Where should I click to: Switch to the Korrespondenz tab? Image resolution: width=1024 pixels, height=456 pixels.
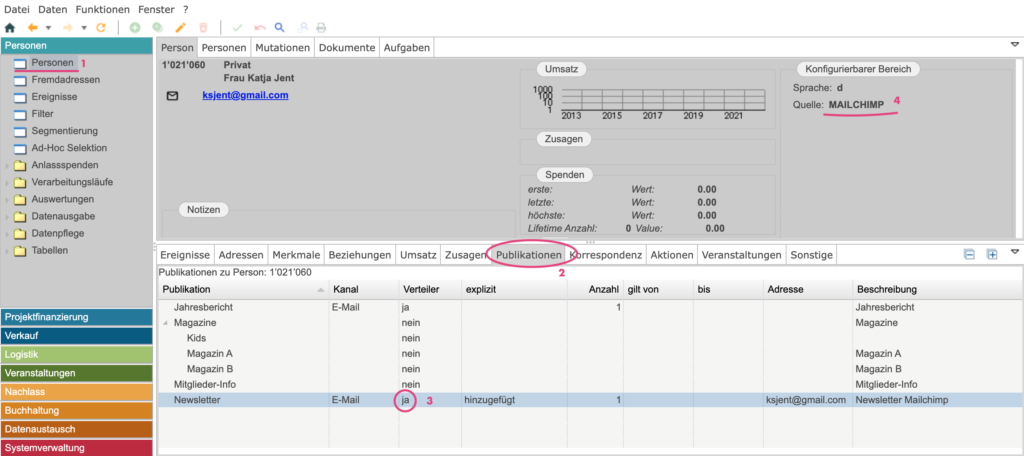click(x=605, y=255)
